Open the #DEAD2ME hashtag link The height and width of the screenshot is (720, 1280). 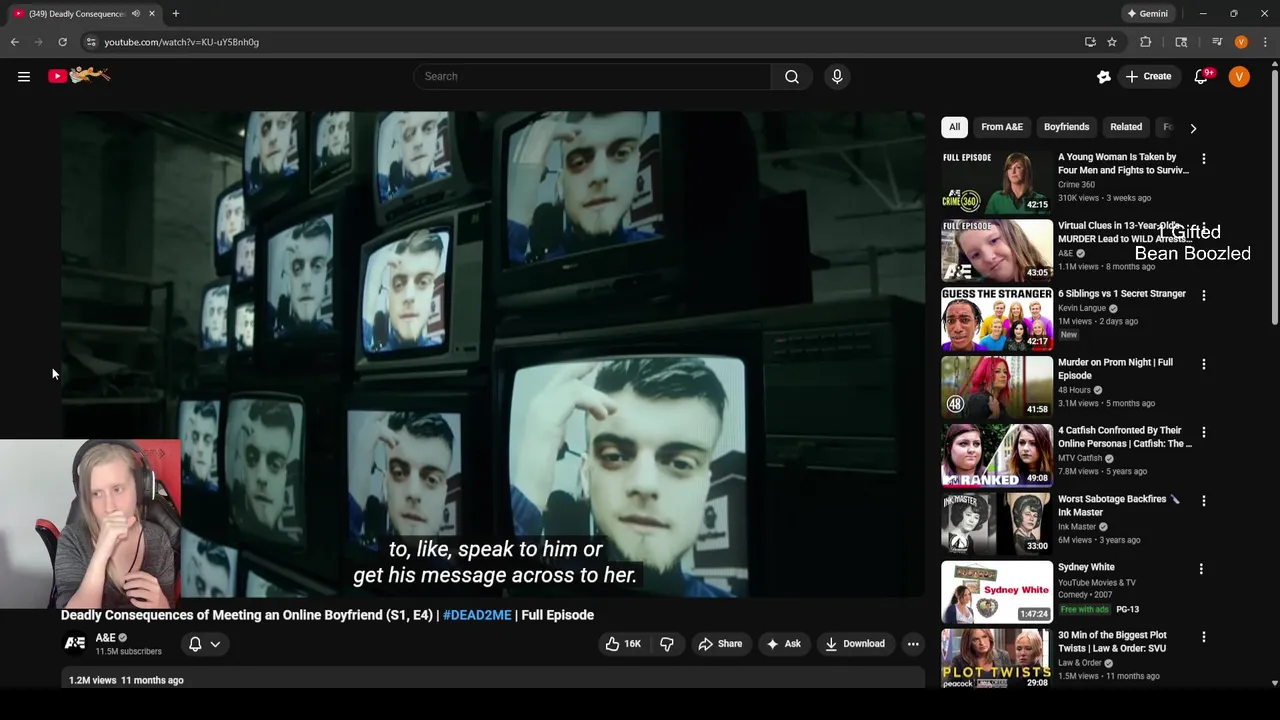click(x=477, y=615)
